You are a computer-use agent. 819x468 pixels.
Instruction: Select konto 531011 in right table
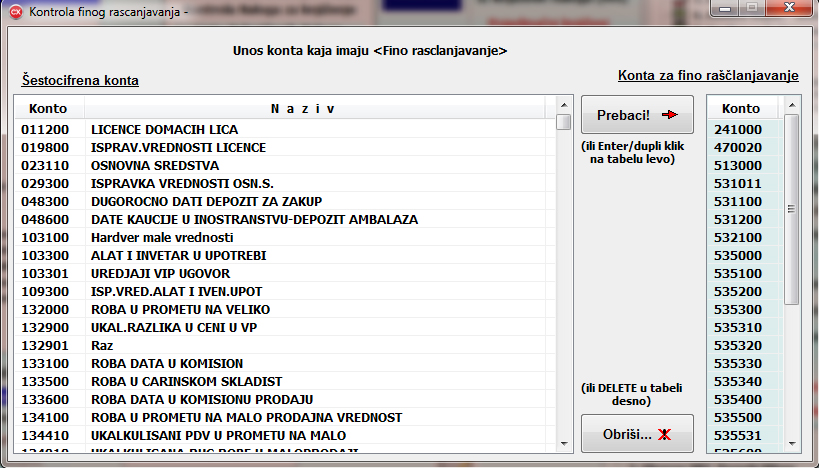(x=745, y=183)
